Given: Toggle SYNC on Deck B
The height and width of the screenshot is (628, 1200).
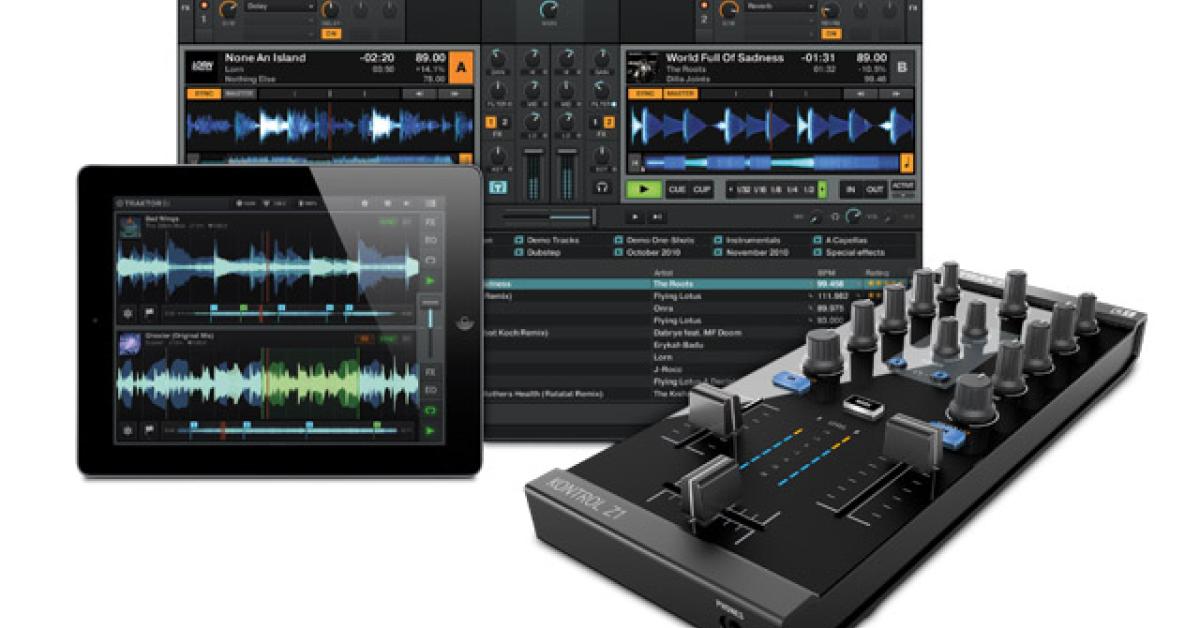Looking at the screenshot, I should 645,94.
